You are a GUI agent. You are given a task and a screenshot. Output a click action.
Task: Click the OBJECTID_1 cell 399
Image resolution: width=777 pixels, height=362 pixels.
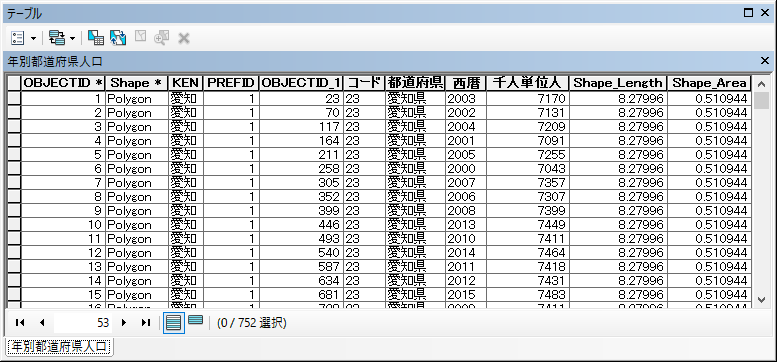(x=301, y=211)
